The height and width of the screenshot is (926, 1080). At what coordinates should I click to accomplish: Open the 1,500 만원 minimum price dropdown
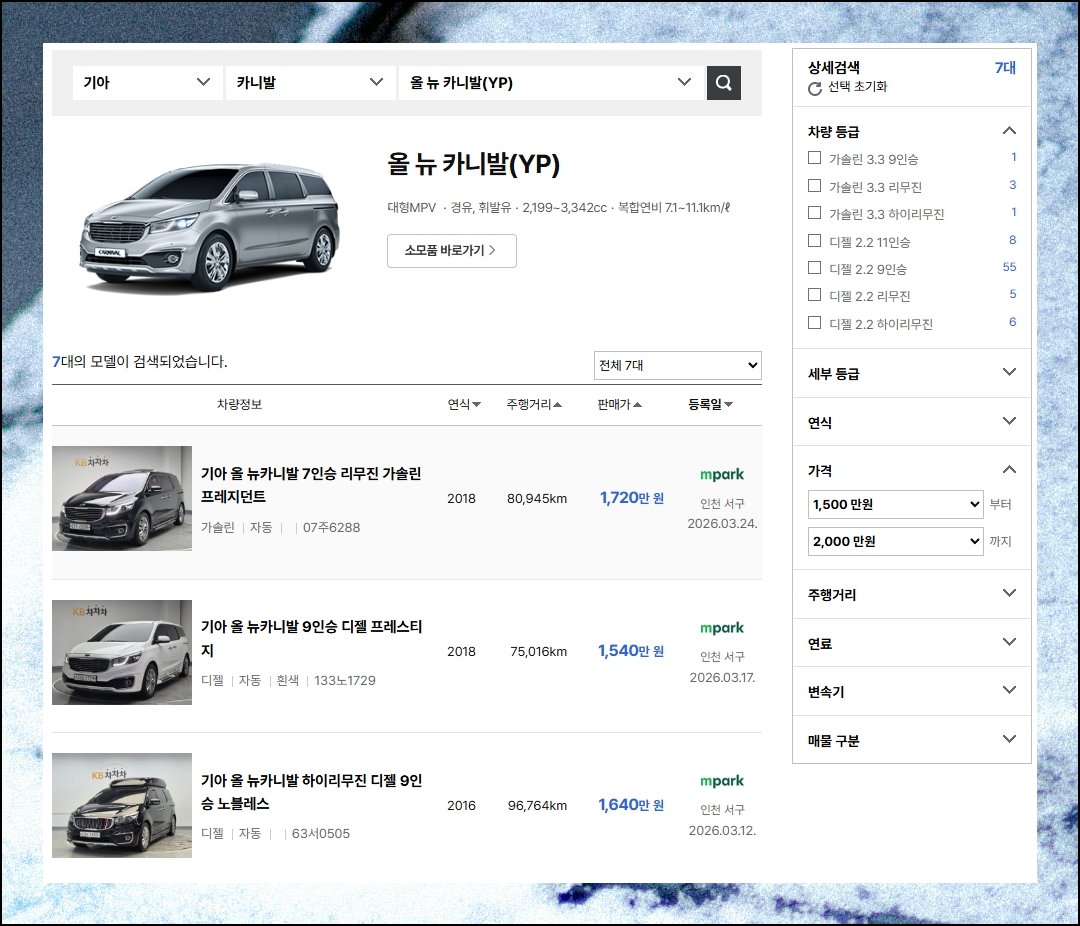coord(895,504)
